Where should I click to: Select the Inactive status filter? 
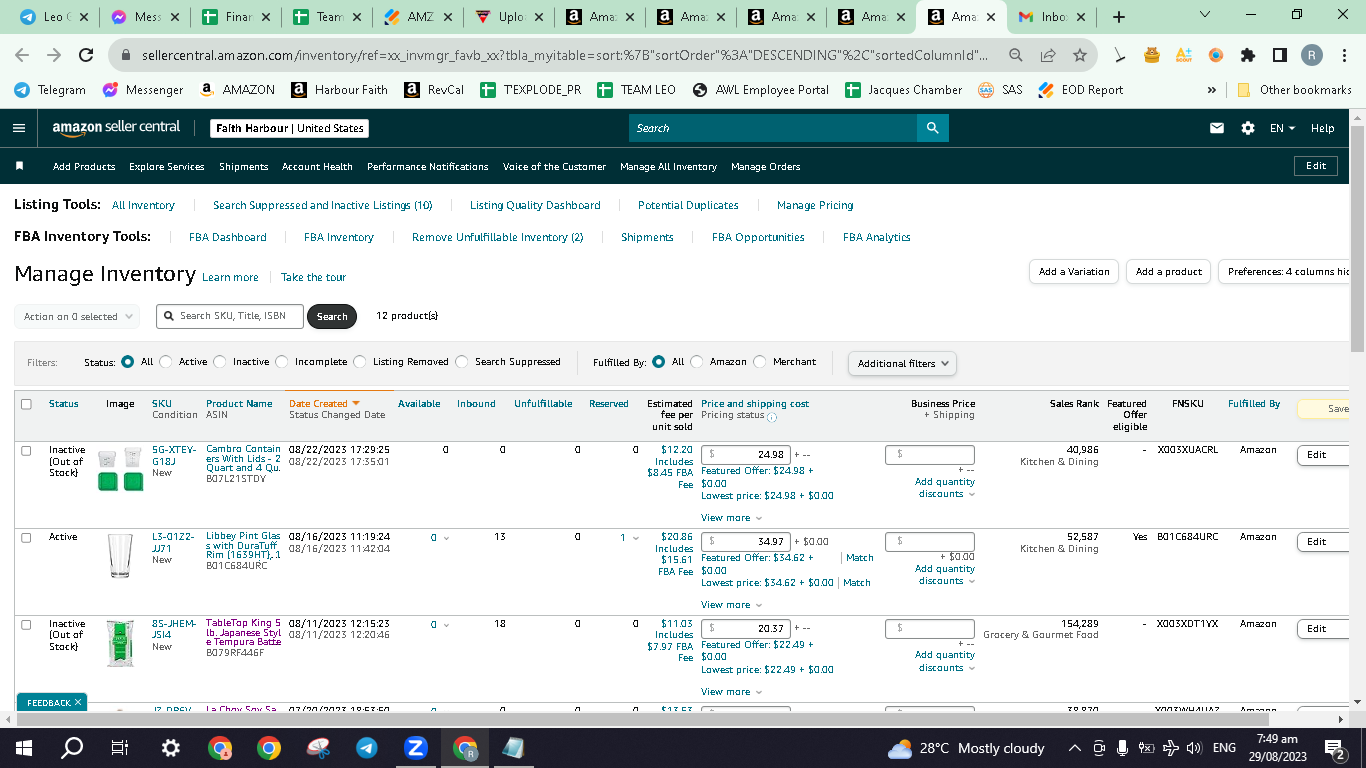(x=220, y=362)
